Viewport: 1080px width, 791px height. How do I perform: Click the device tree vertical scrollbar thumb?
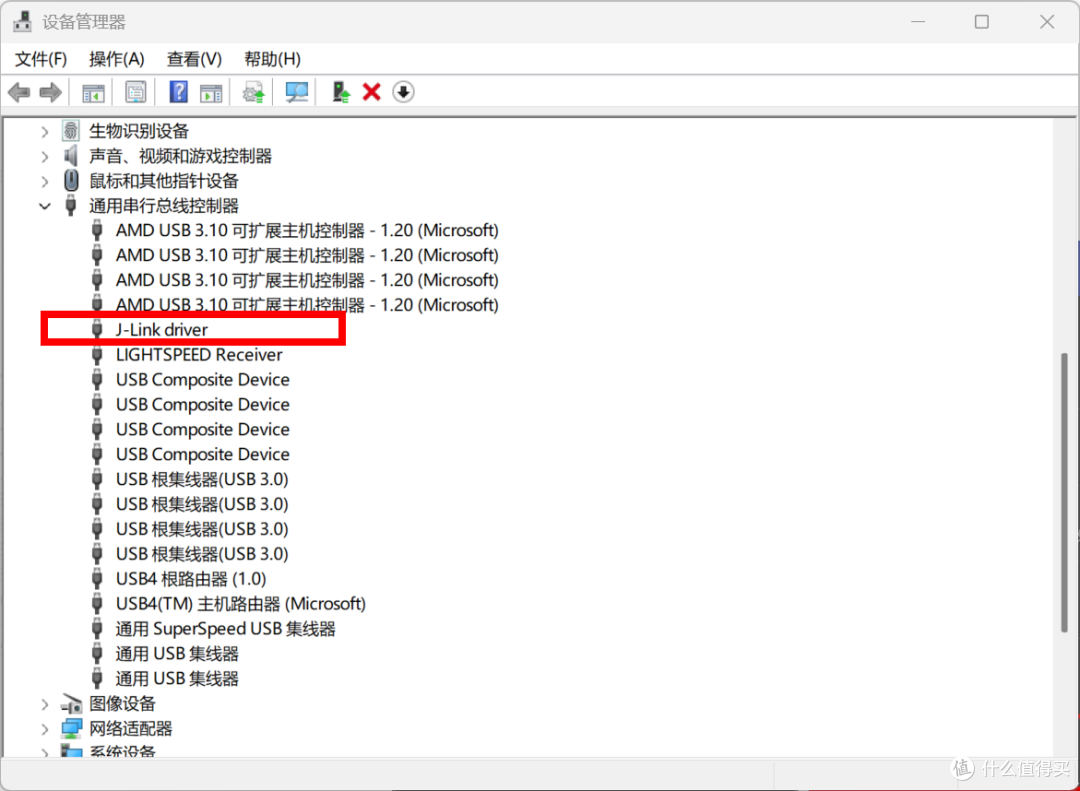click(x=1066, y=492)
